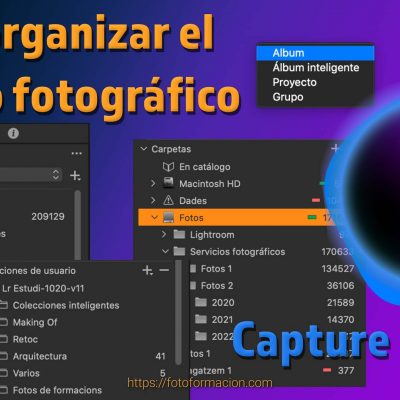
Task: Click the Making Of album icon
Action: 4,322
